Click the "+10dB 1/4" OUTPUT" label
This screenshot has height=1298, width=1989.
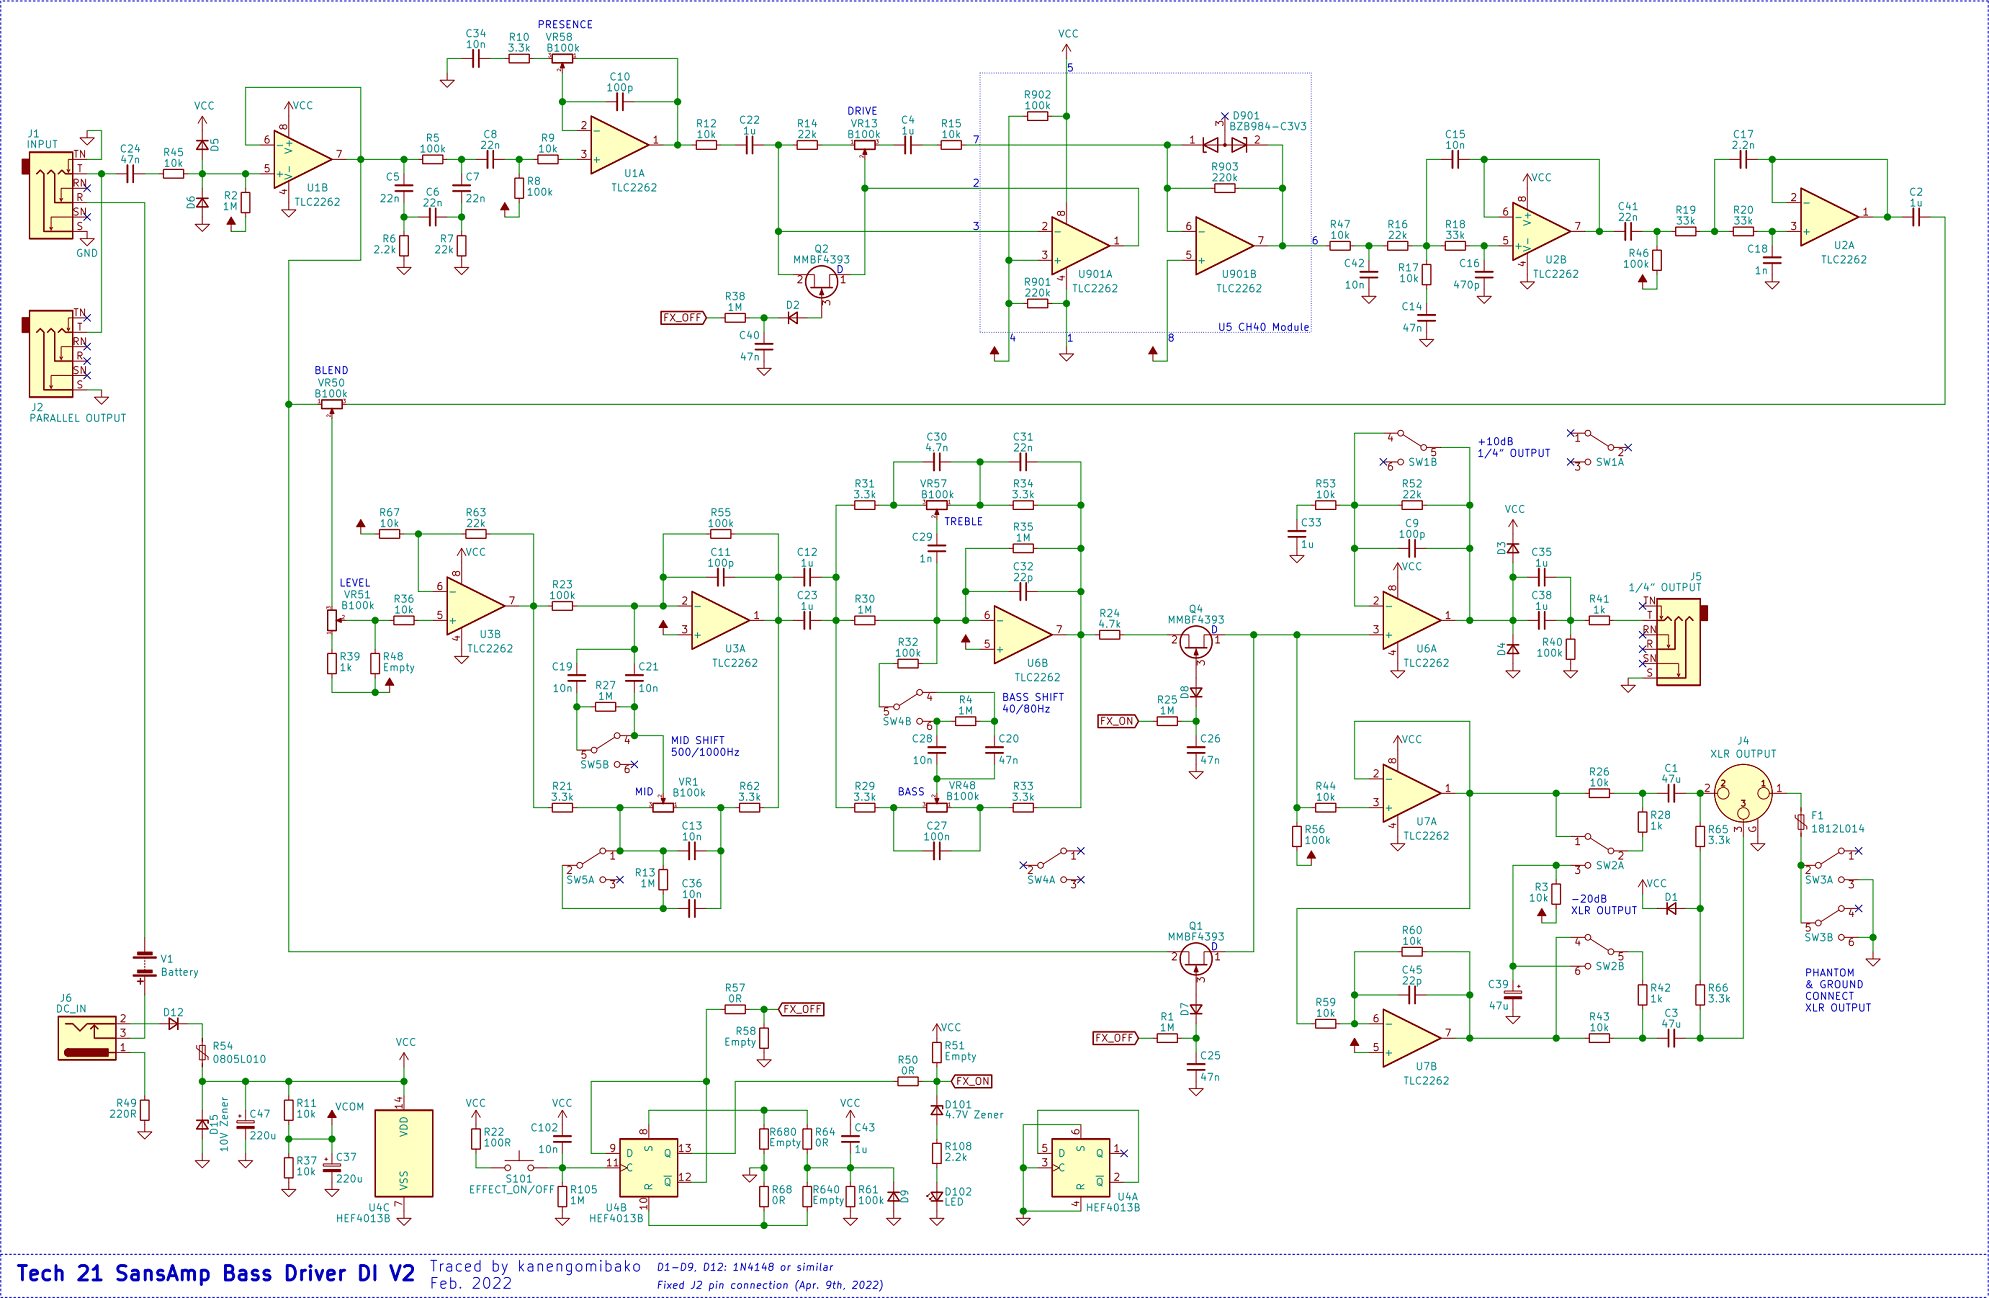click(1514, 447)
